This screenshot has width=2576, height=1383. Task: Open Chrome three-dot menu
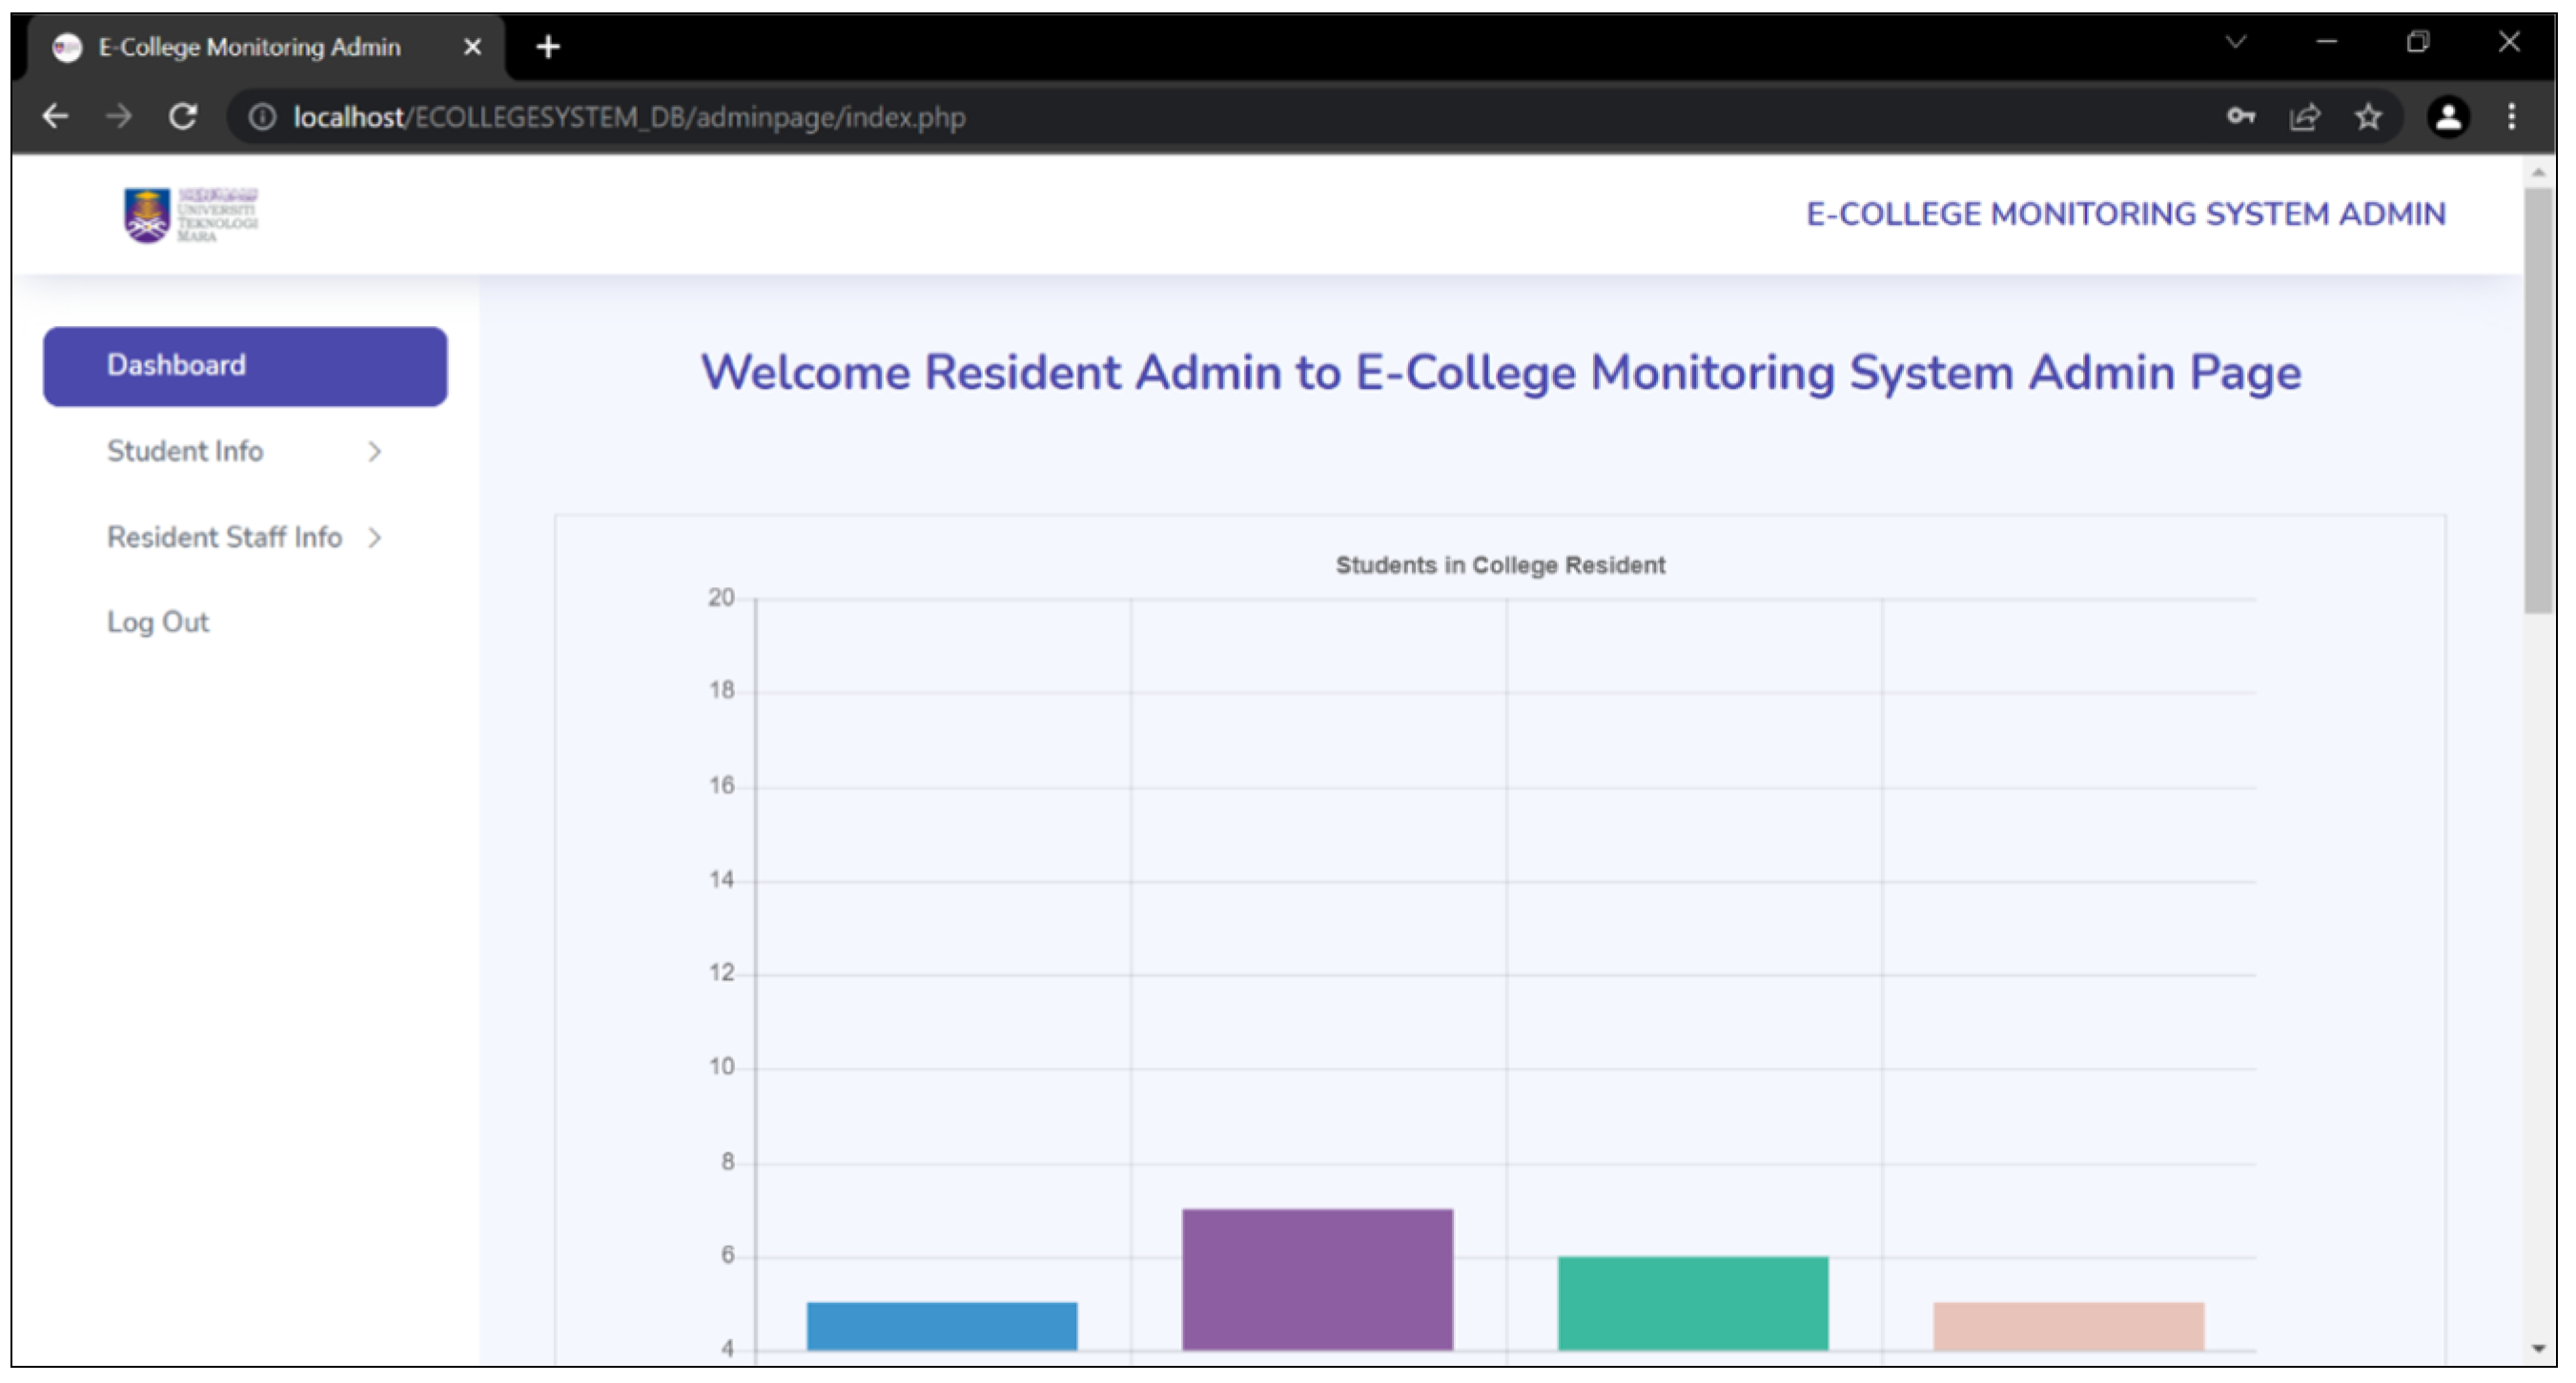pyautogui.click(x=2511, y=117)
